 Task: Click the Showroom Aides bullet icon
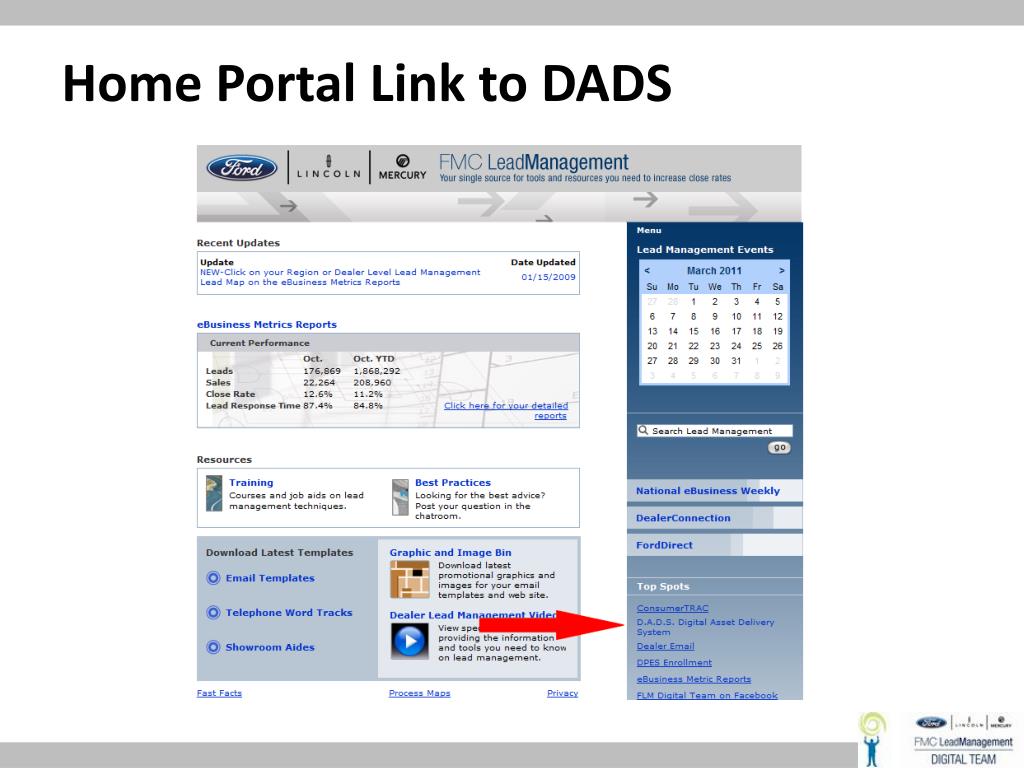pyautogui.click(x=213, y=647)
